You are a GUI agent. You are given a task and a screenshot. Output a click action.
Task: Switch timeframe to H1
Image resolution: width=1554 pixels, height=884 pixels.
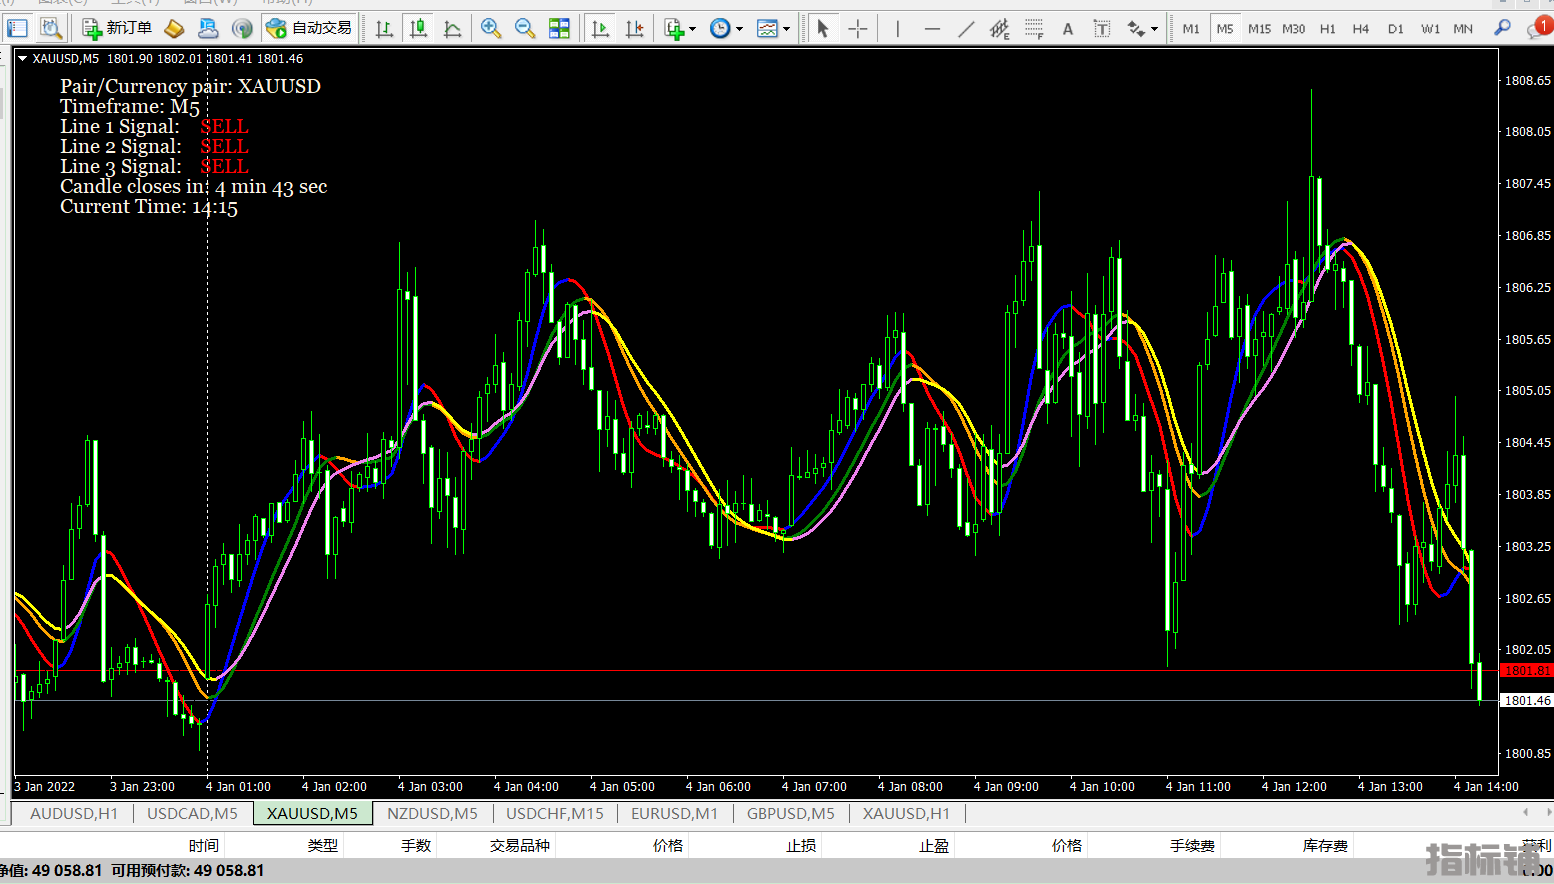coord(1328,28)
